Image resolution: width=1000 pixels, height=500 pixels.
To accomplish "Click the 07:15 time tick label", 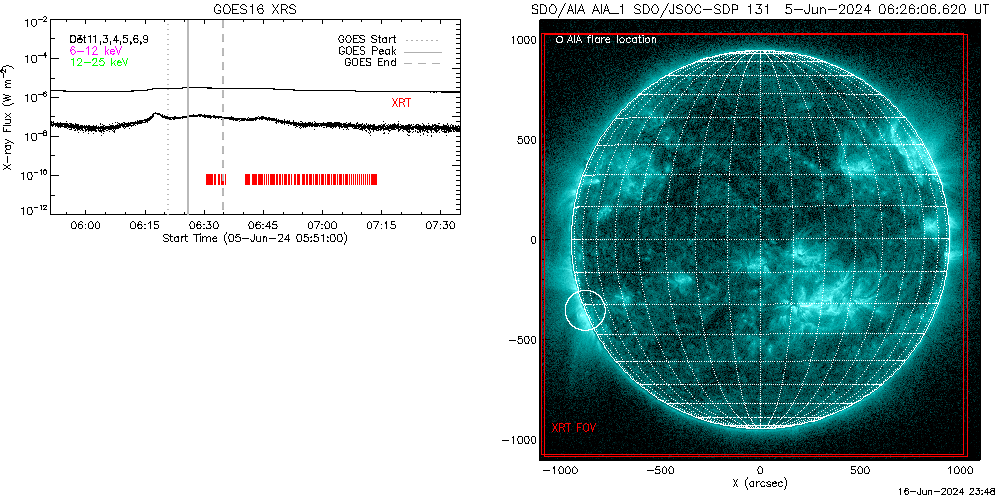I will [x=381, y=225].
